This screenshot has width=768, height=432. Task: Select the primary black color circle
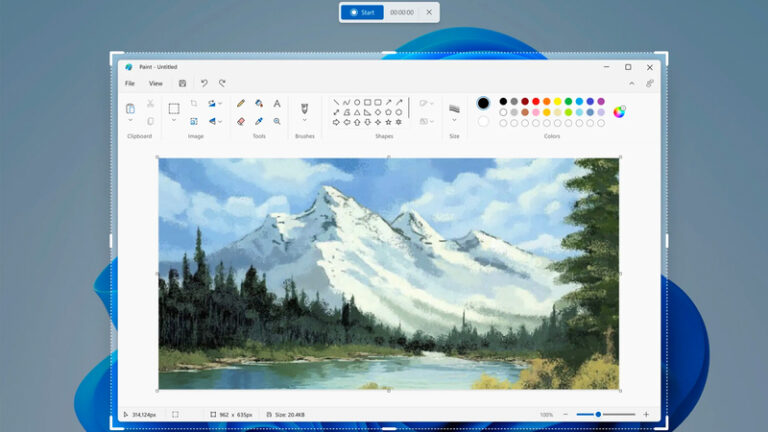pos(484,102)
